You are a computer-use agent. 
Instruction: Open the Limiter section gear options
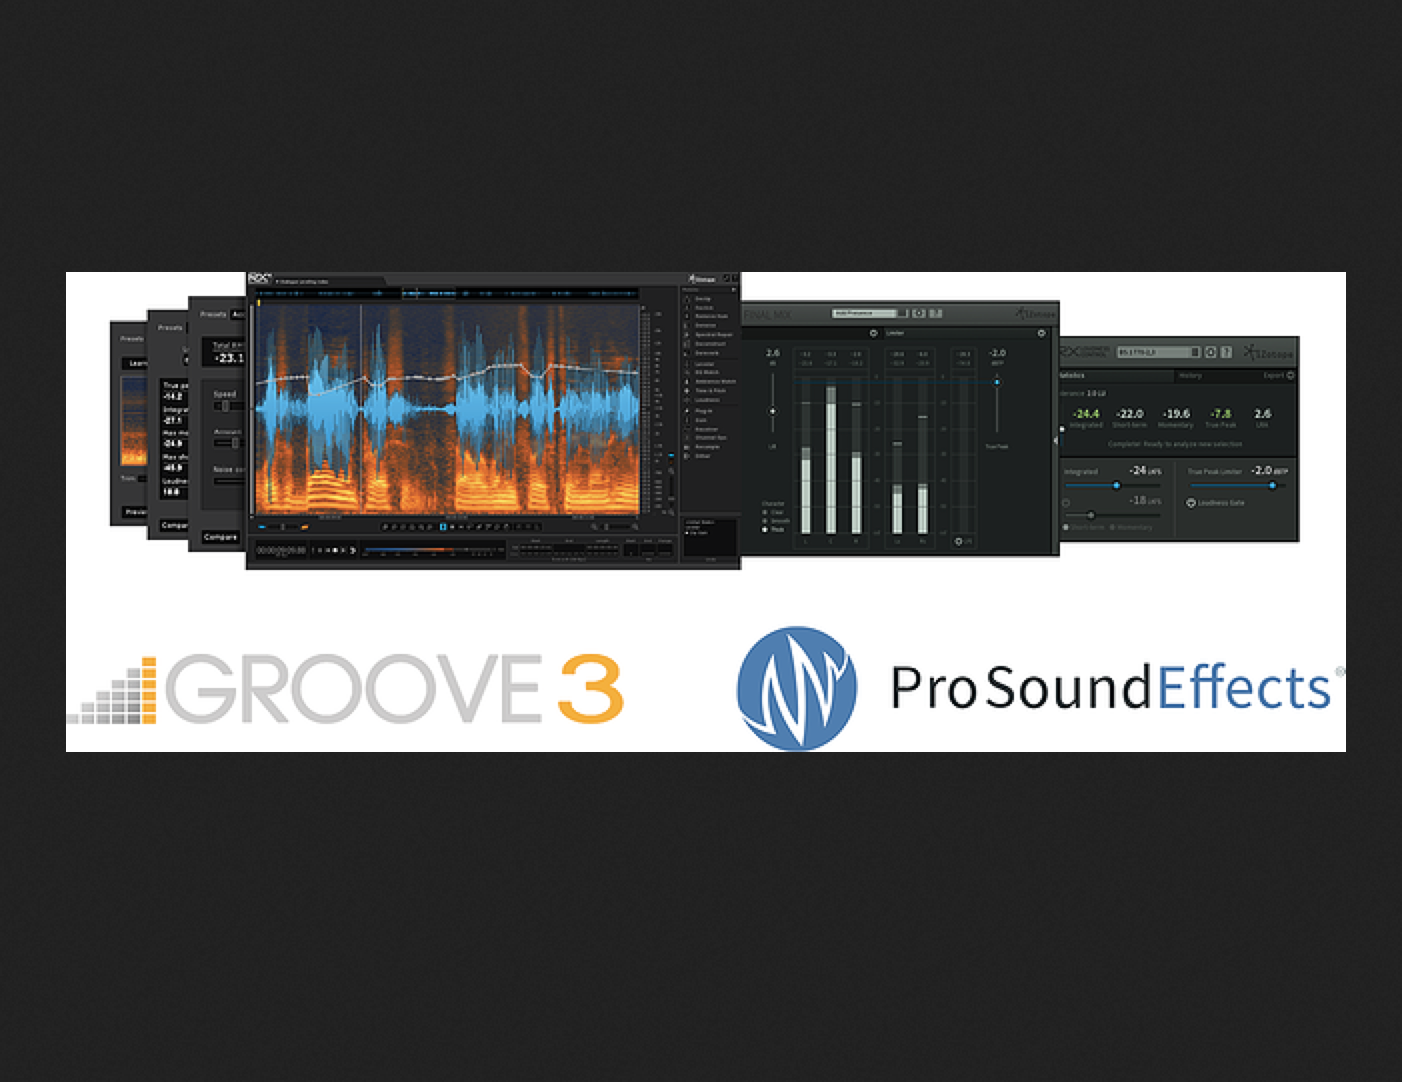point(1041,333)
